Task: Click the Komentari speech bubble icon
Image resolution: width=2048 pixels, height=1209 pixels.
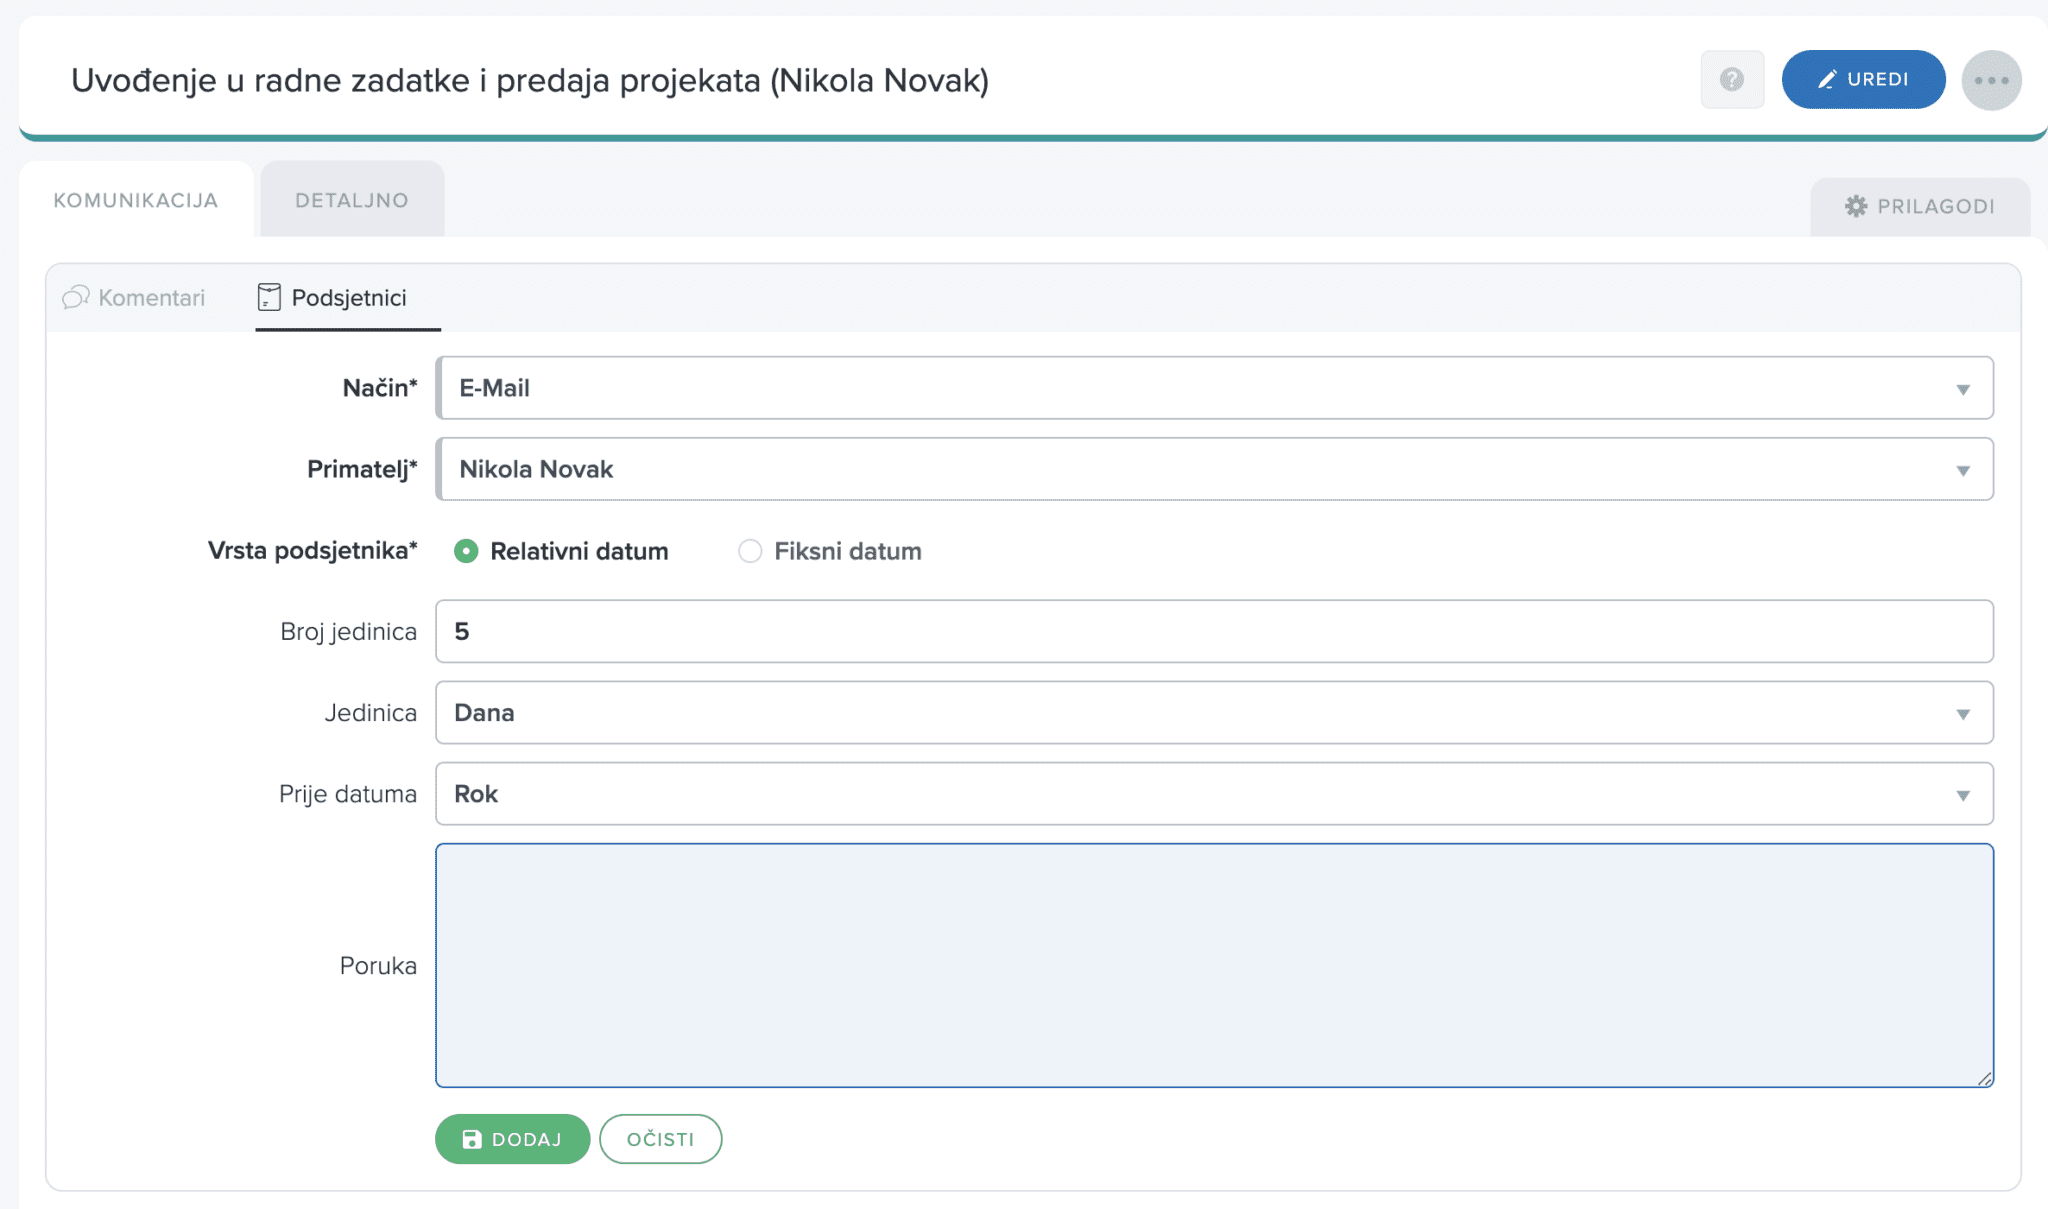Action: click(x=76, y=298)
